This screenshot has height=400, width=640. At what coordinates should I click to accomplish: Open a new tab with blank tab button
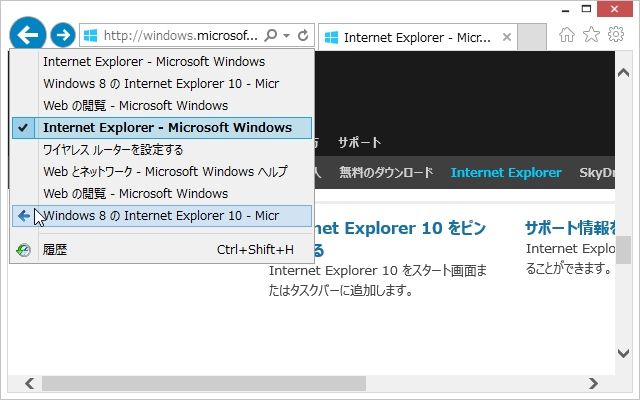[x=532, y=37]
